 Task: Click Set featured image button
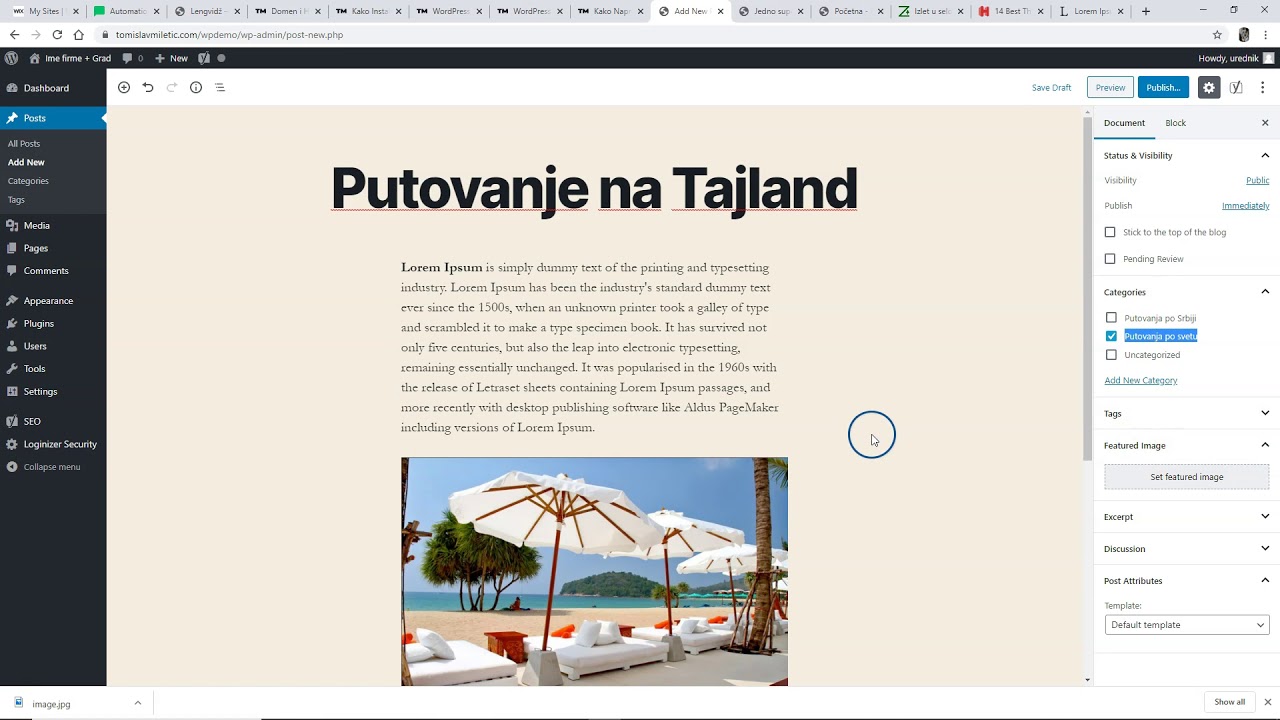pos(1187,477)
